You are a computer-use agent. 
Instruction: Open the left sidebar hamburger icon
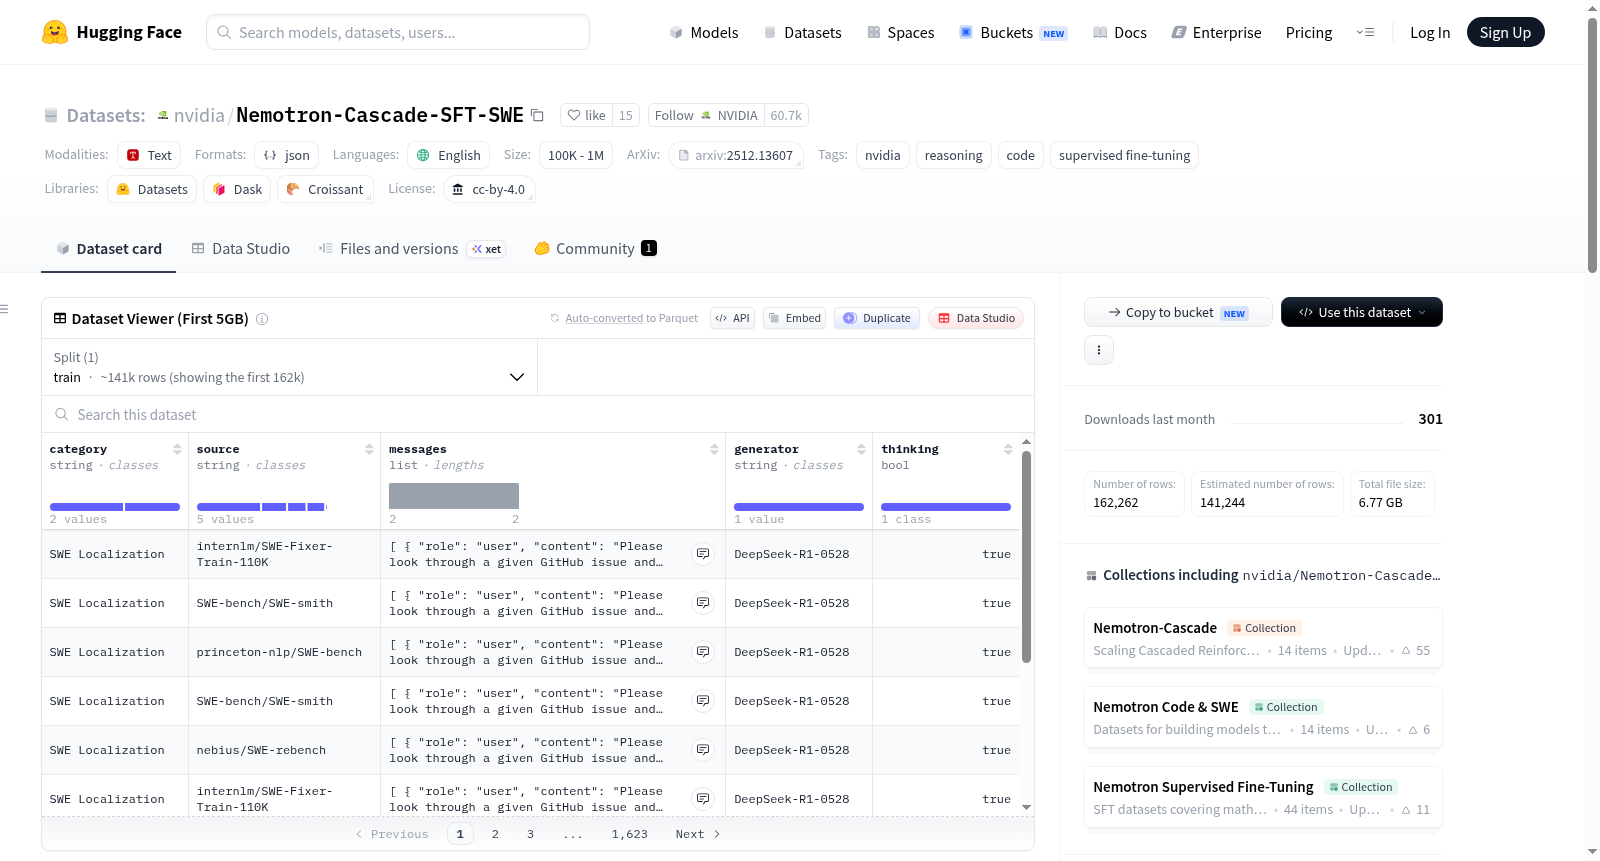coord(4,309)
